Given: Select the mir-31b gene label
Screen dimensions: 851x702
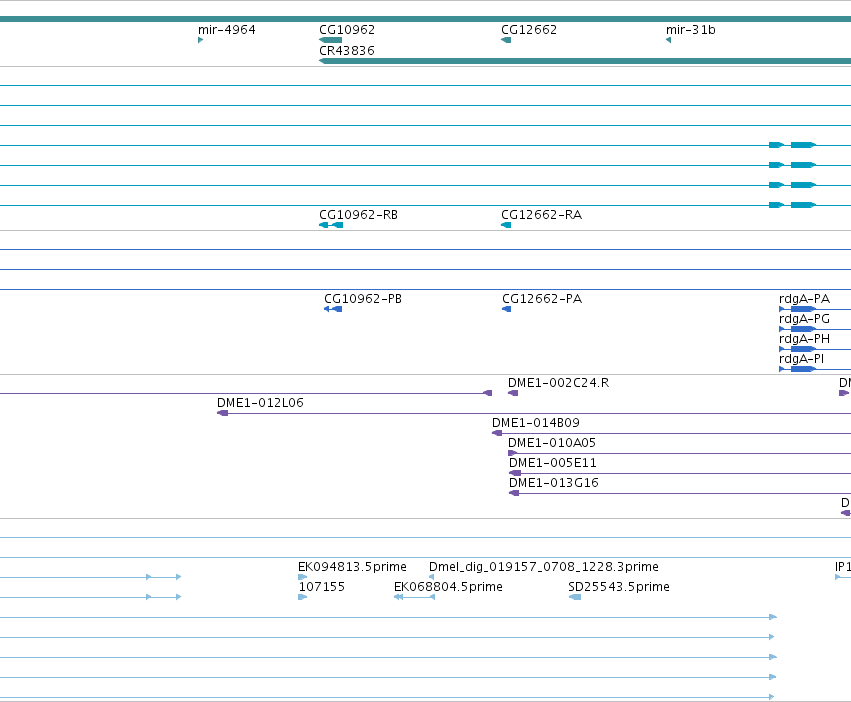Looking at the screenshot, I should [690, 29].
